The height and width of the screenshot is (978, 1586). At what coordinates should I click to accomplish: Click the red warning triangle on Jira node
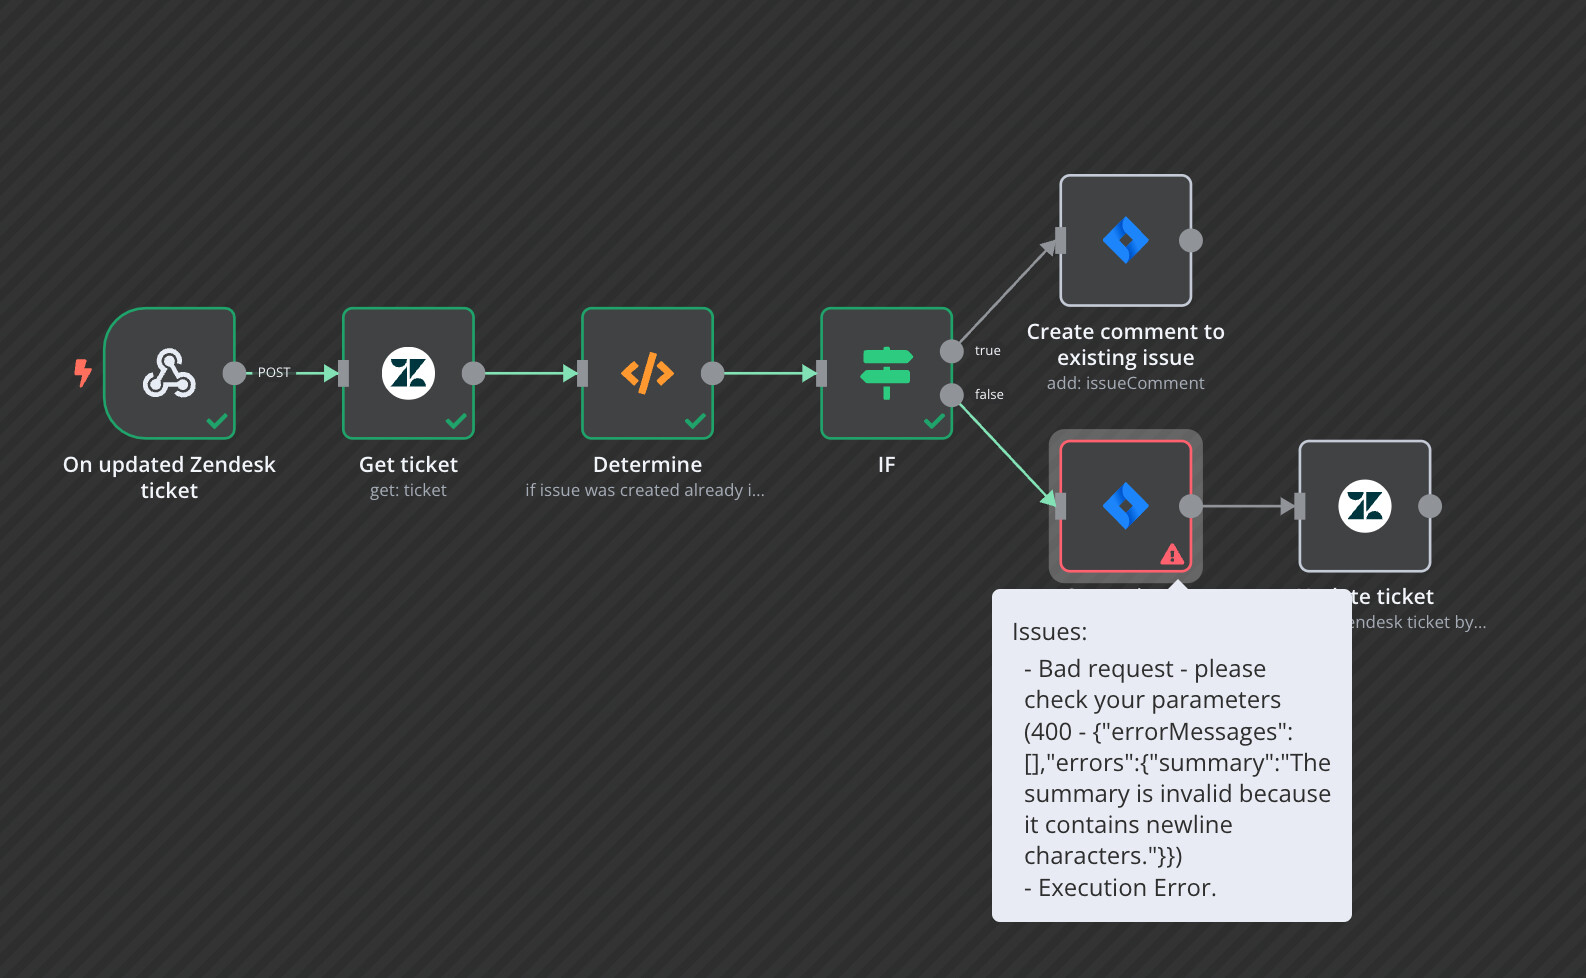[1172, 554]
